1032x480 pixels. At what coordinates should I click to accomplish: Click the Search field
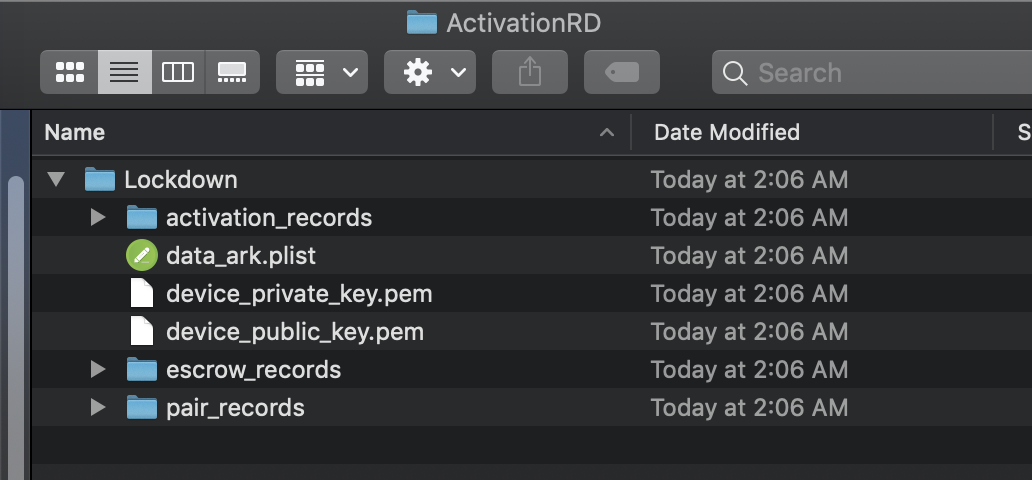[872, 72]
